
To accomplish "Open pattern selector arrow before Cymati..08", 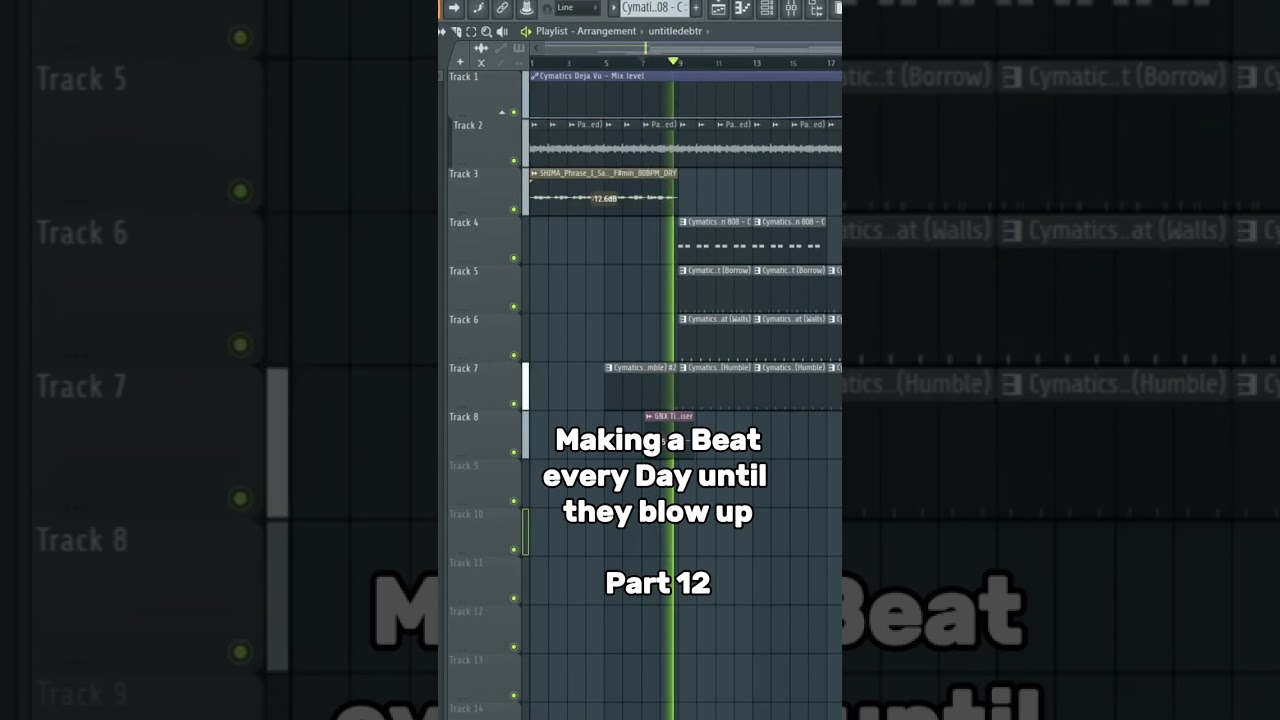I will pos(613,8).
